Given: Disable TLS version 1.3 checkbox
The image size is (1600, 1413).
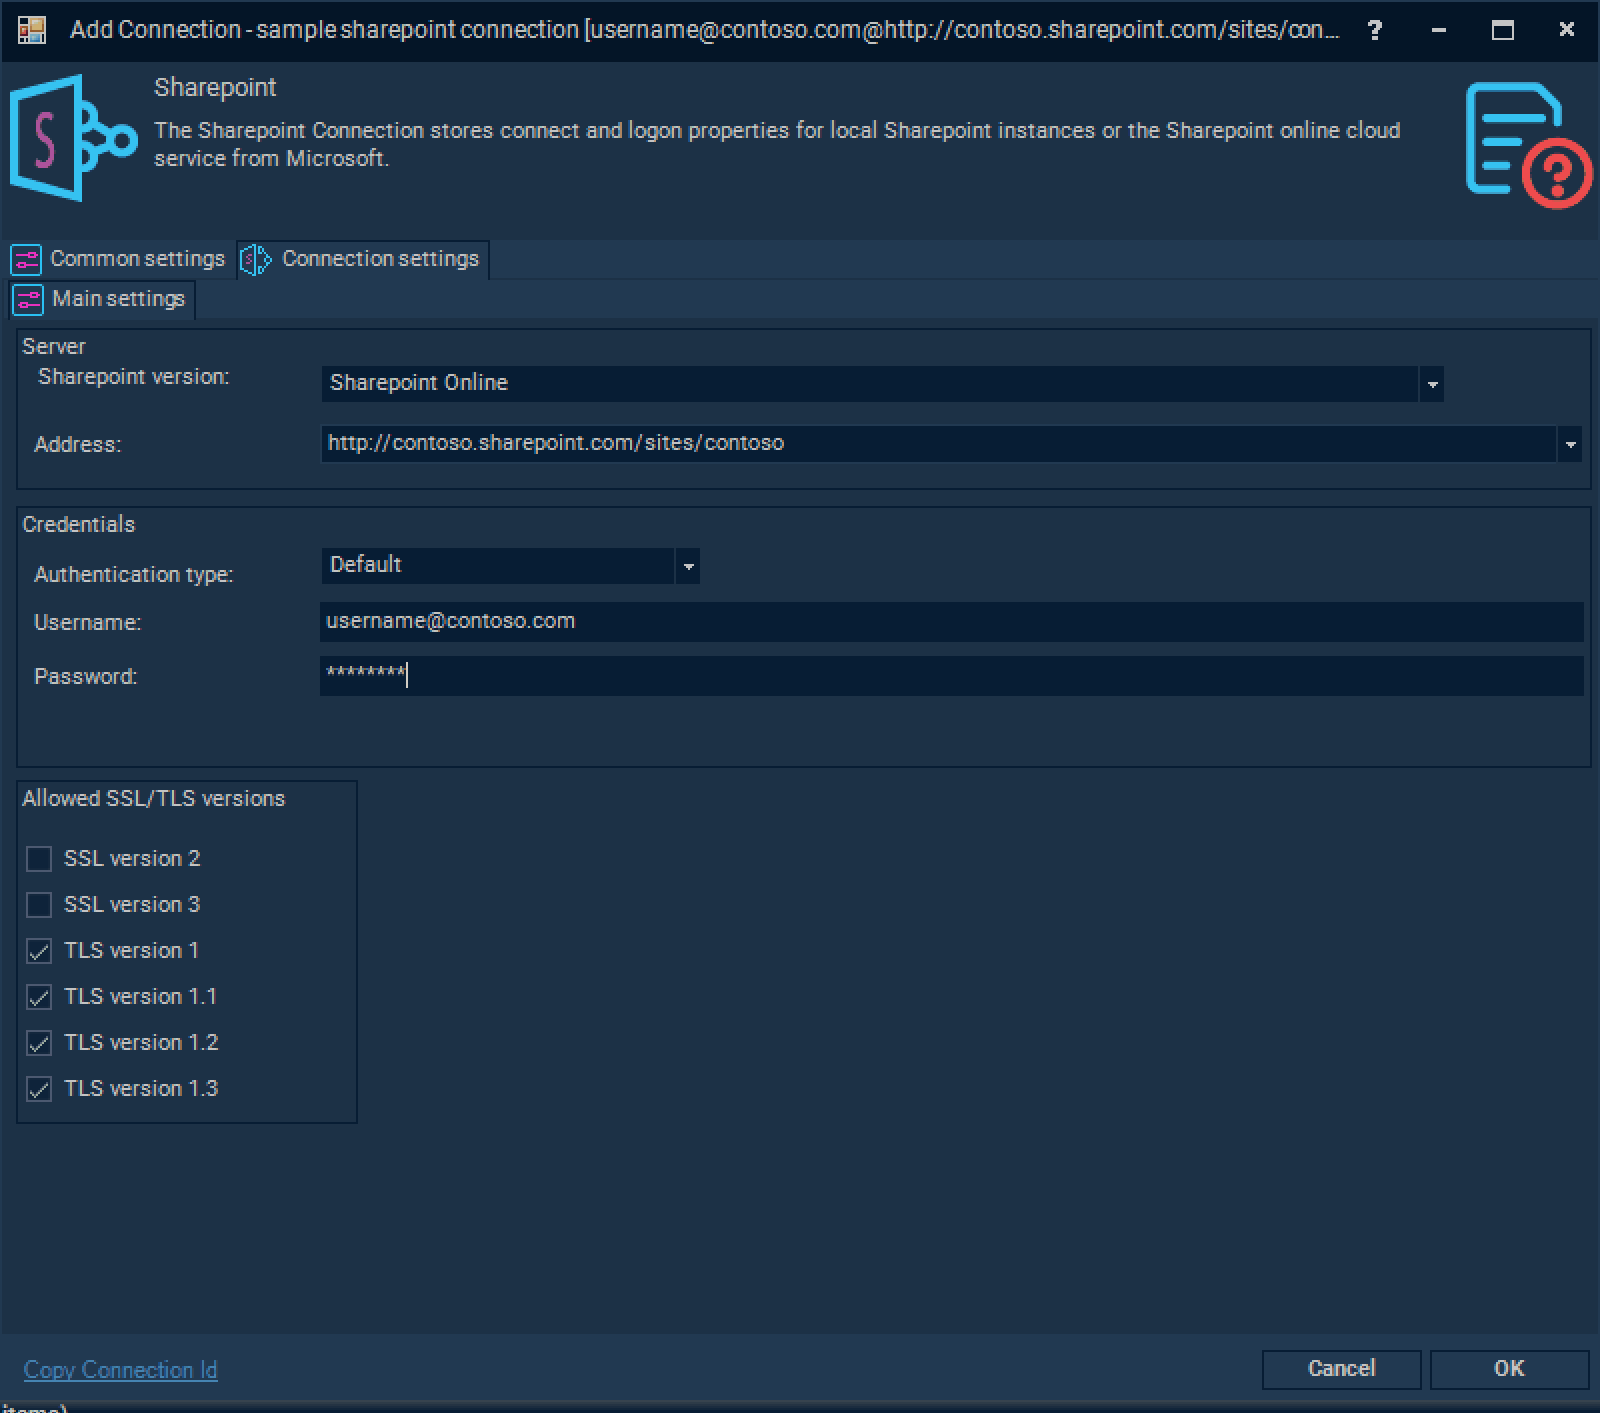Looking at the screenshot, I should pos(39,1089).
